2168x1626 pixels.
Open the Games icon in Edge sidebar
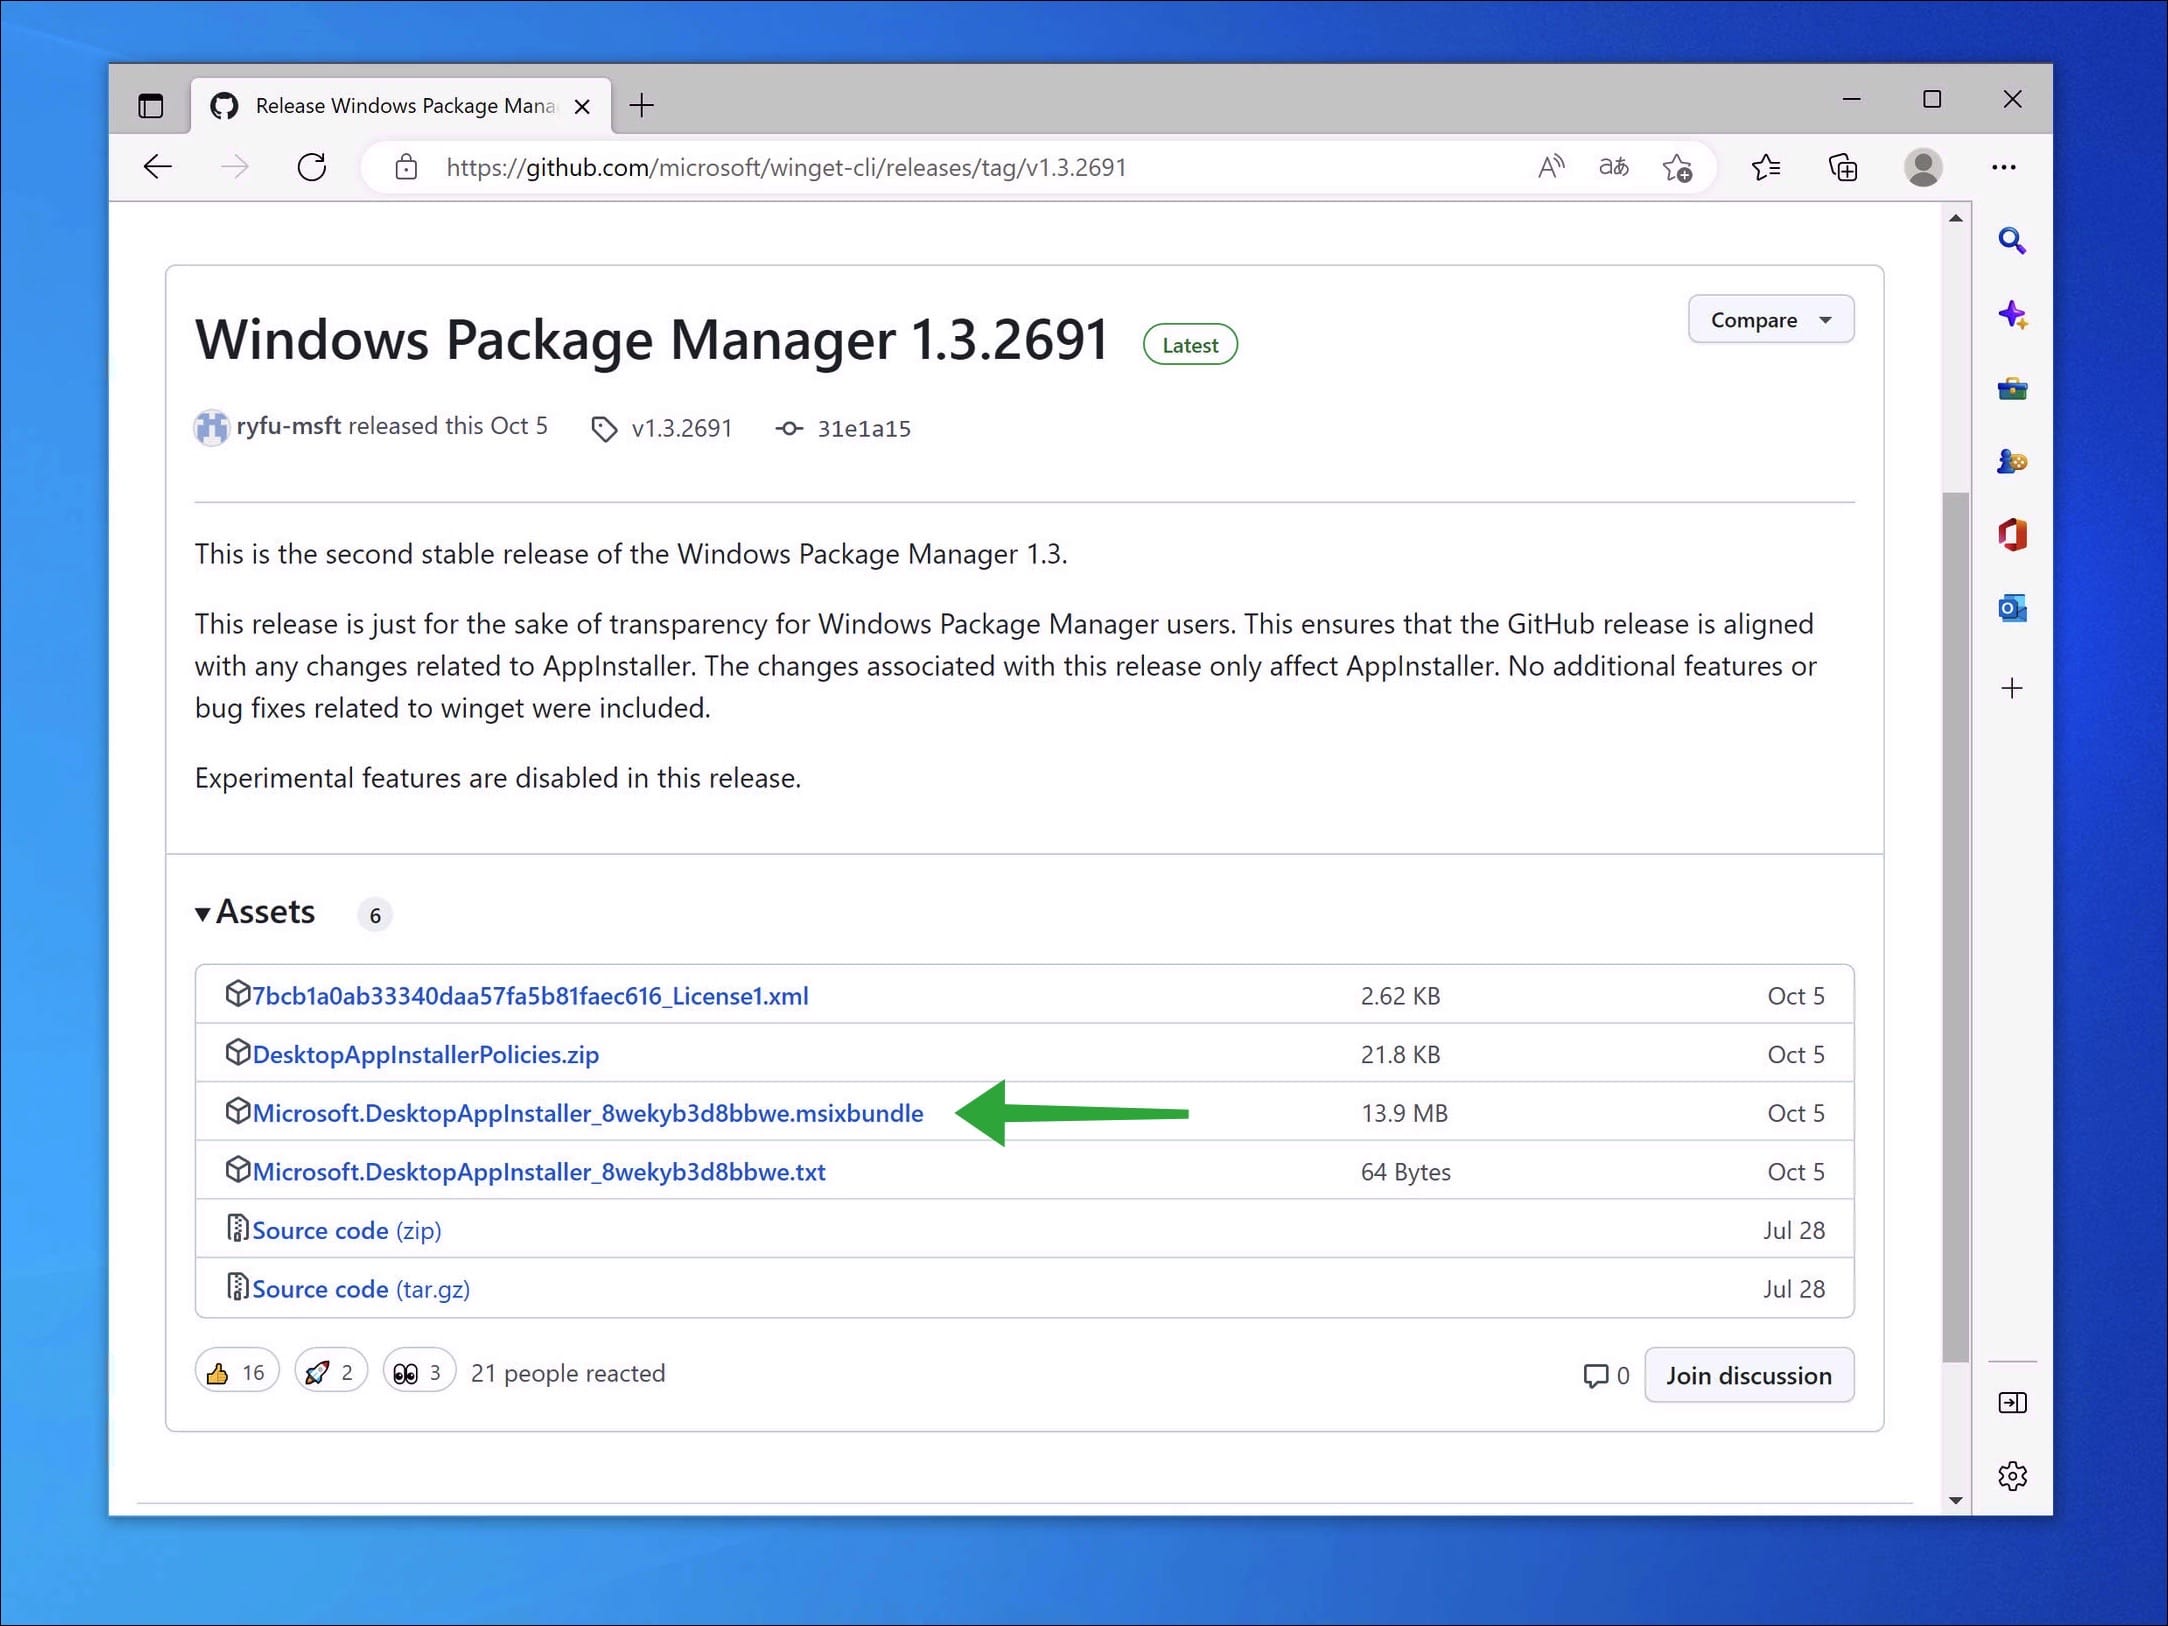2012,462
